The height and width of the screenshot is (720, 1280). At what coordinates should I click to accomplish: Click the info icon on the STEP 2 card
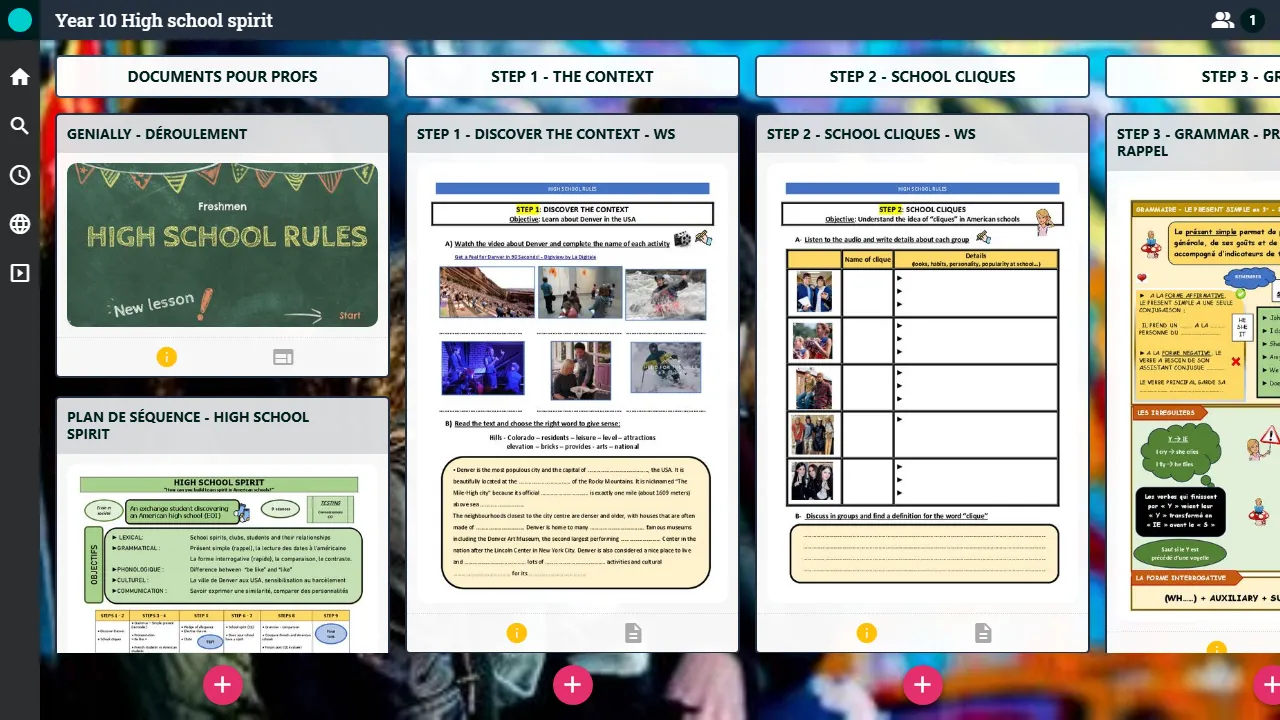click(867, 632)
